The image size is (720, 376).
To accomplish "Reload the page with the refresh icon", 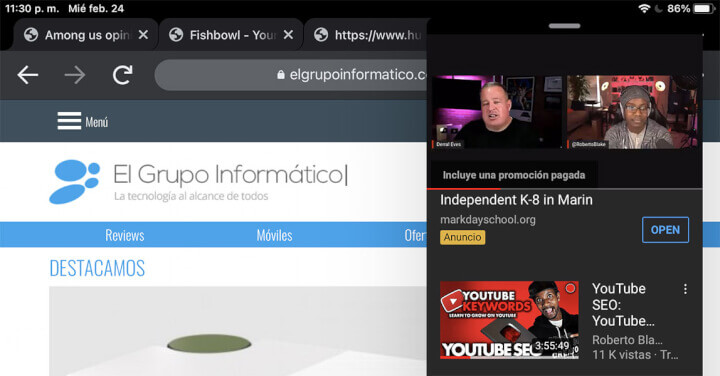I will tap(123, 75).
